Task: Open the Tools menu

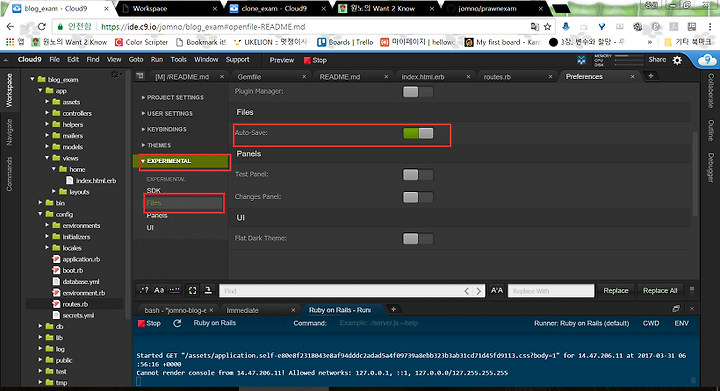Action: coord(178,60)
